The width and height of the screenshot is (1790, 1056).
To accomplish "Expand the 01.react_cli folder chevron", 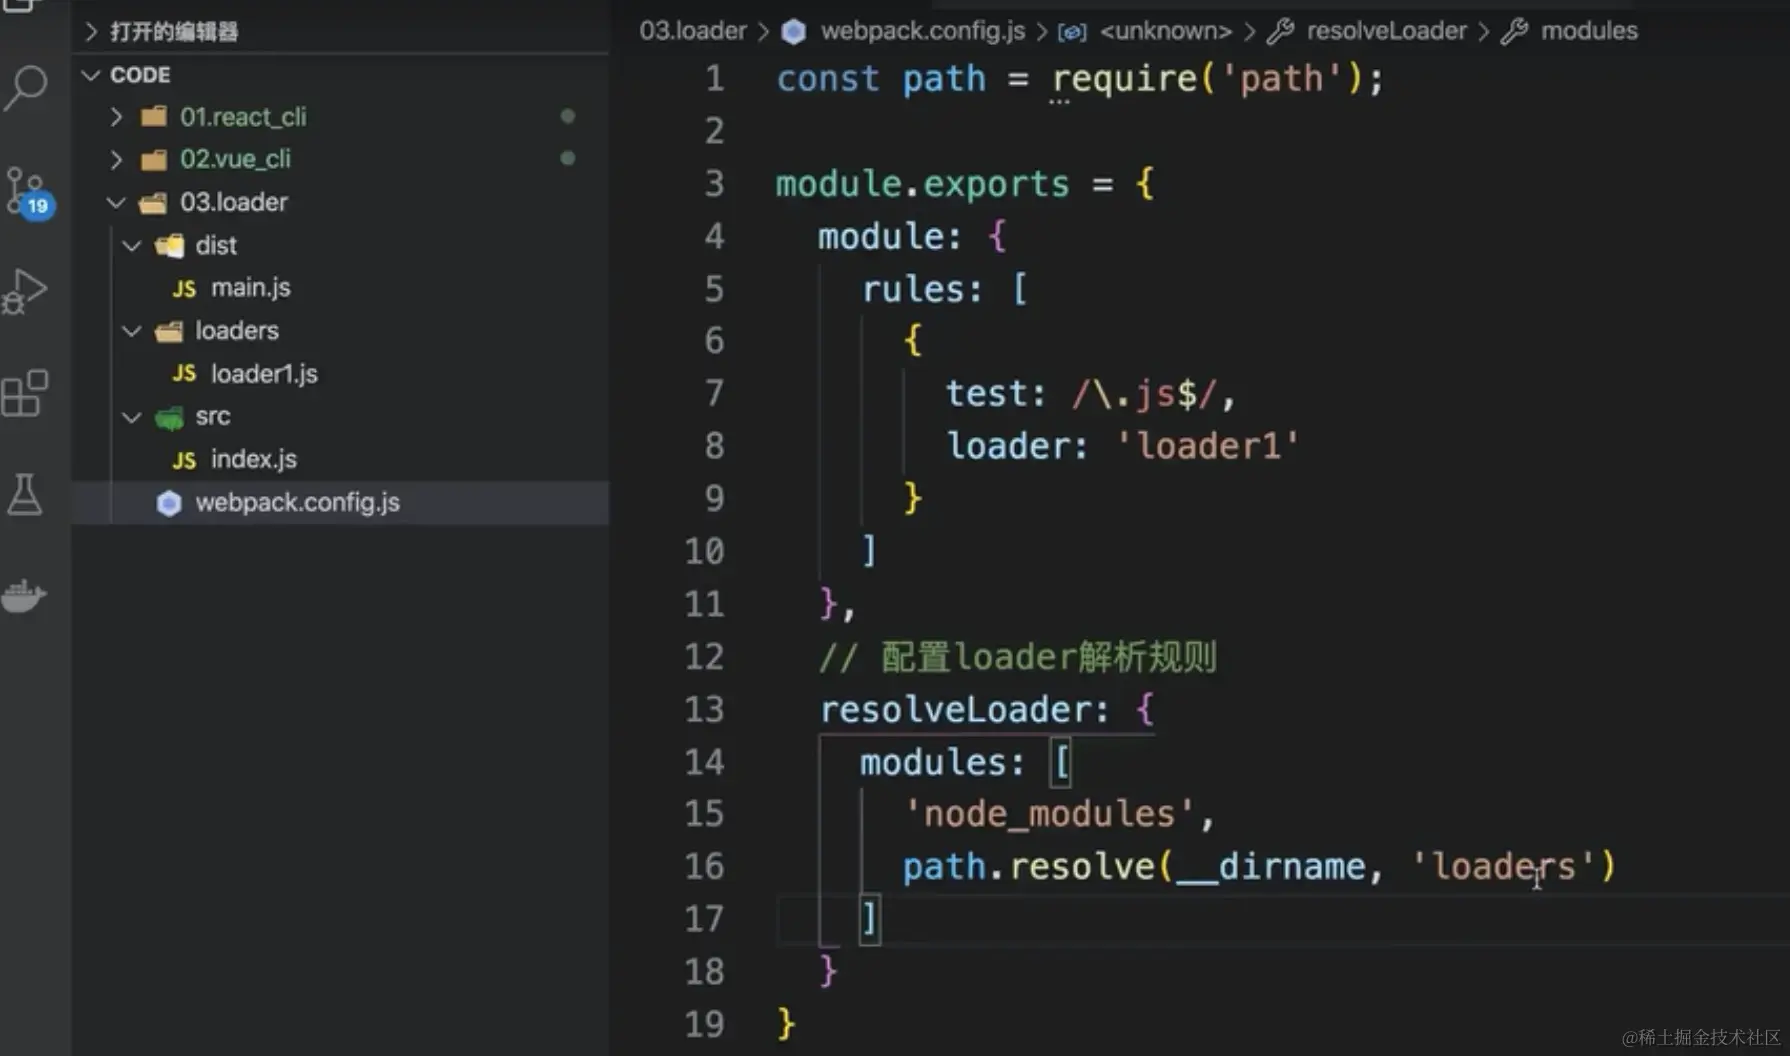I will coord(116,117).
